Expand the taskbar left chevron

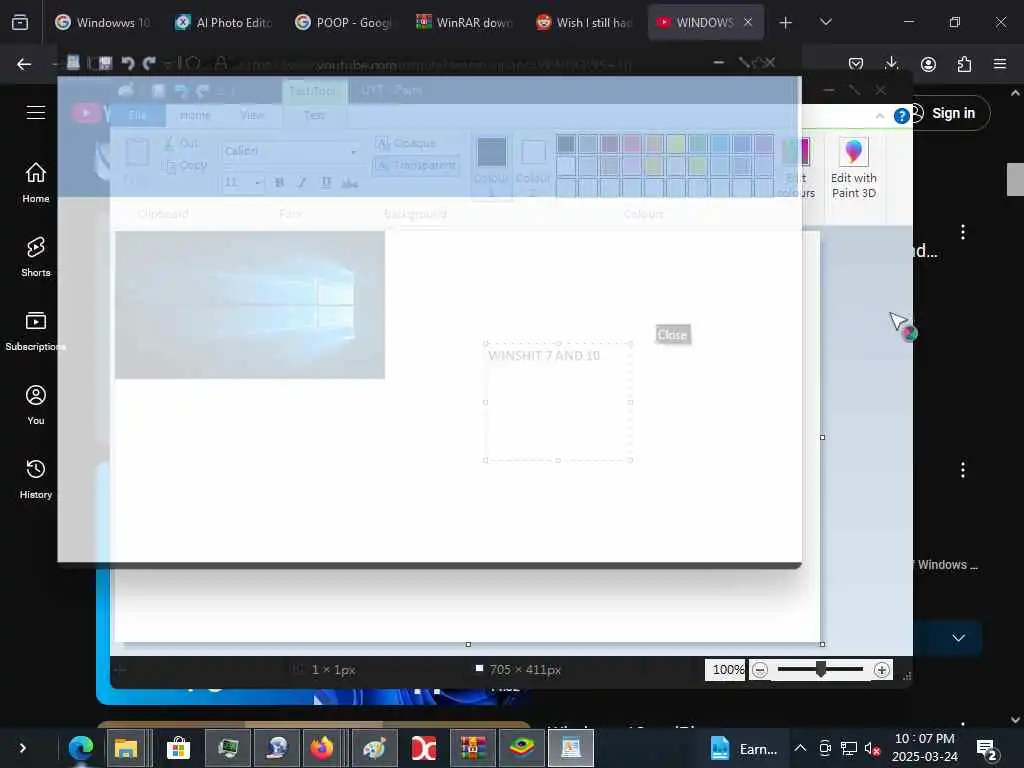coord(22,748)
